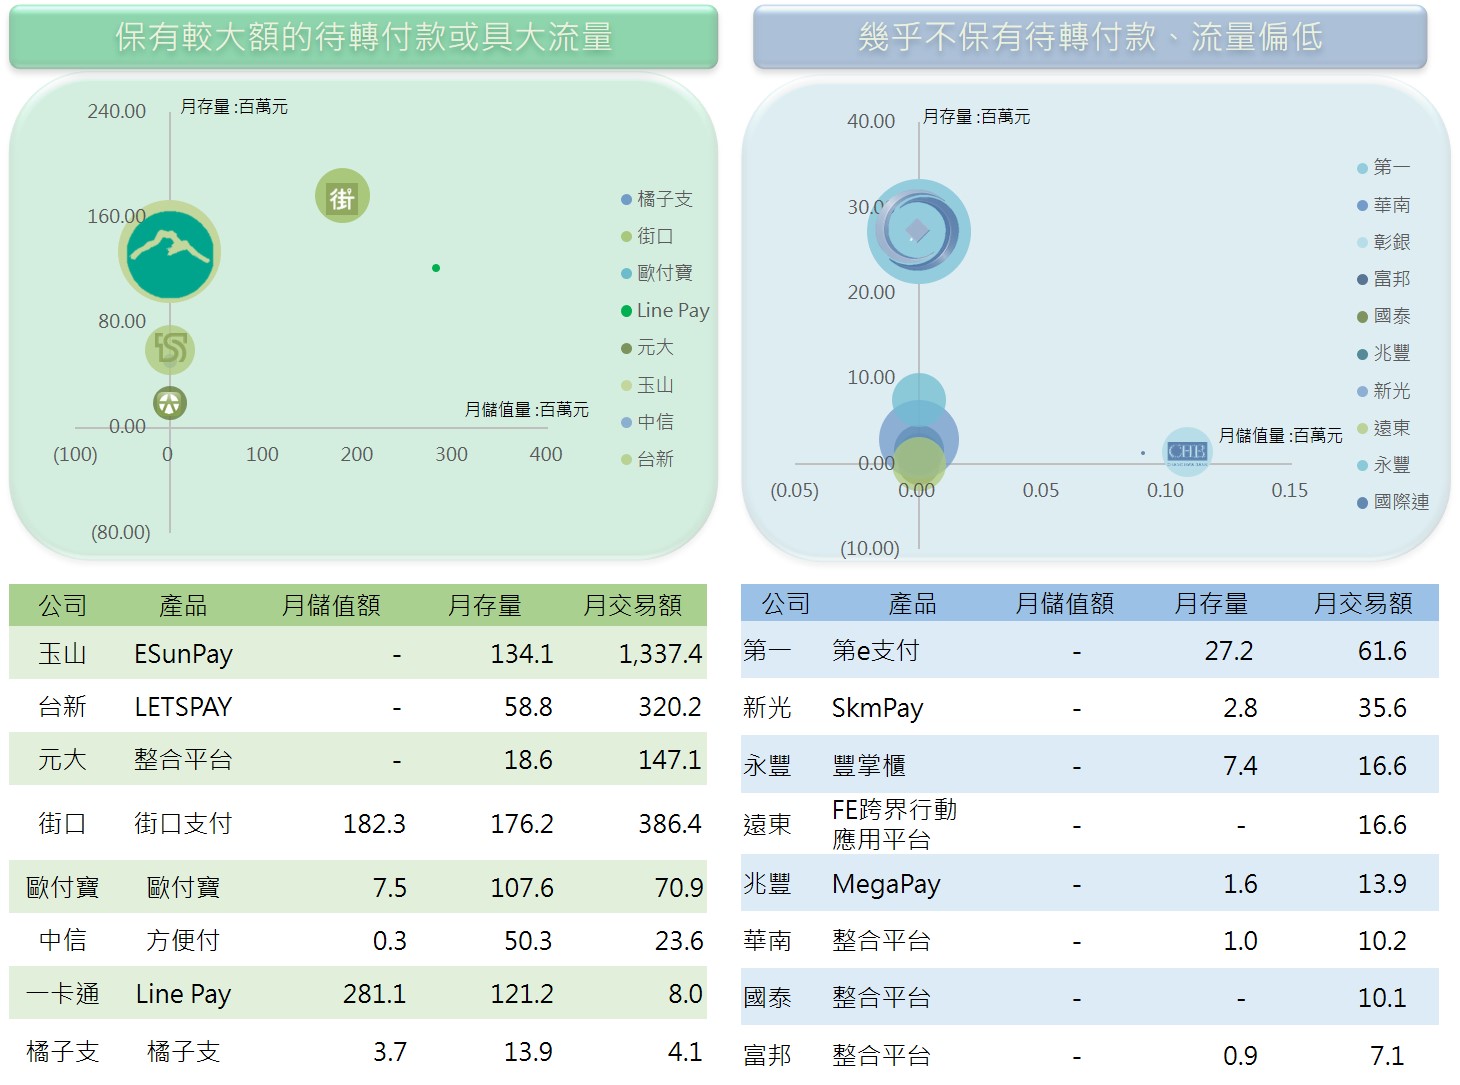Click 320.2 transaction value

coord(670,707)
